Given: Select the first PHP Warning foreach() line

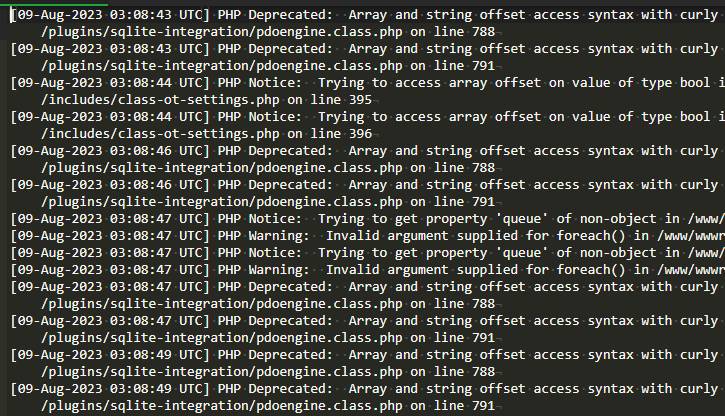Looking at the screenshot, I should click(x=360, y=235).
